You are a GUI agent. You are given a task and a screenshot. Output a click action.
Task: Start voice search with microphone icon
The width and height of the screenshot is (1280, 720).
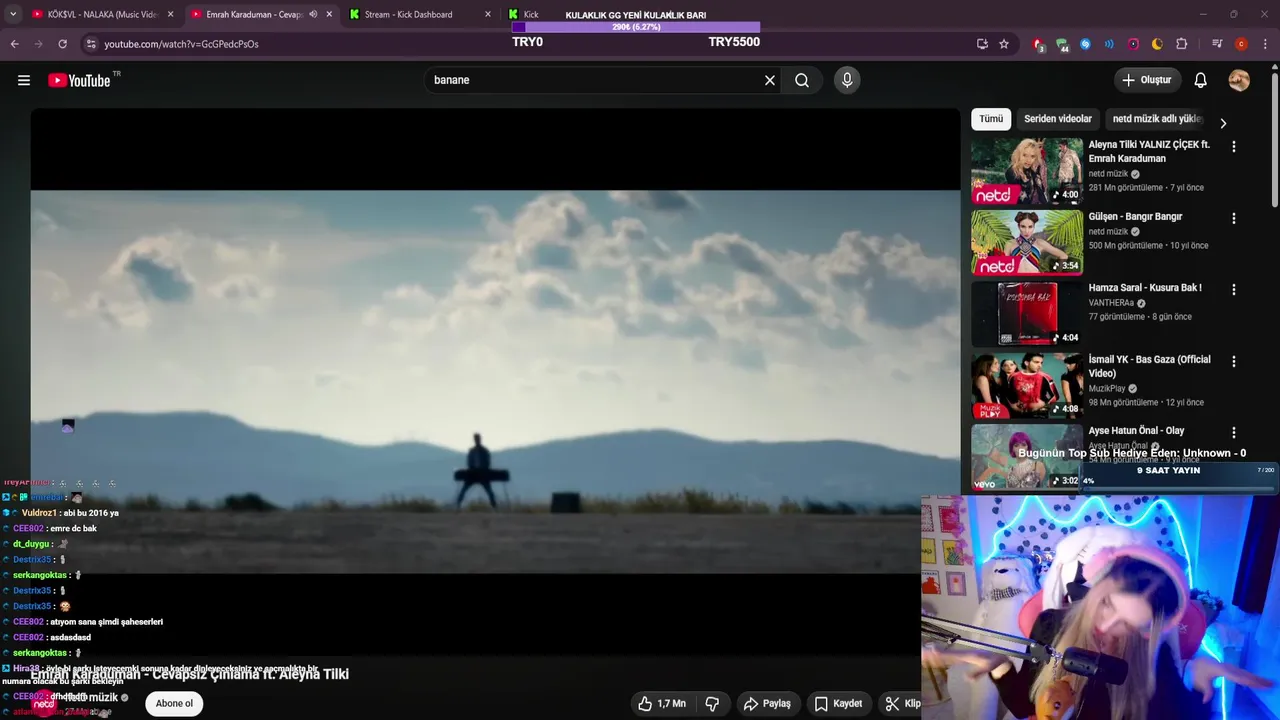(x=847, y=80)
